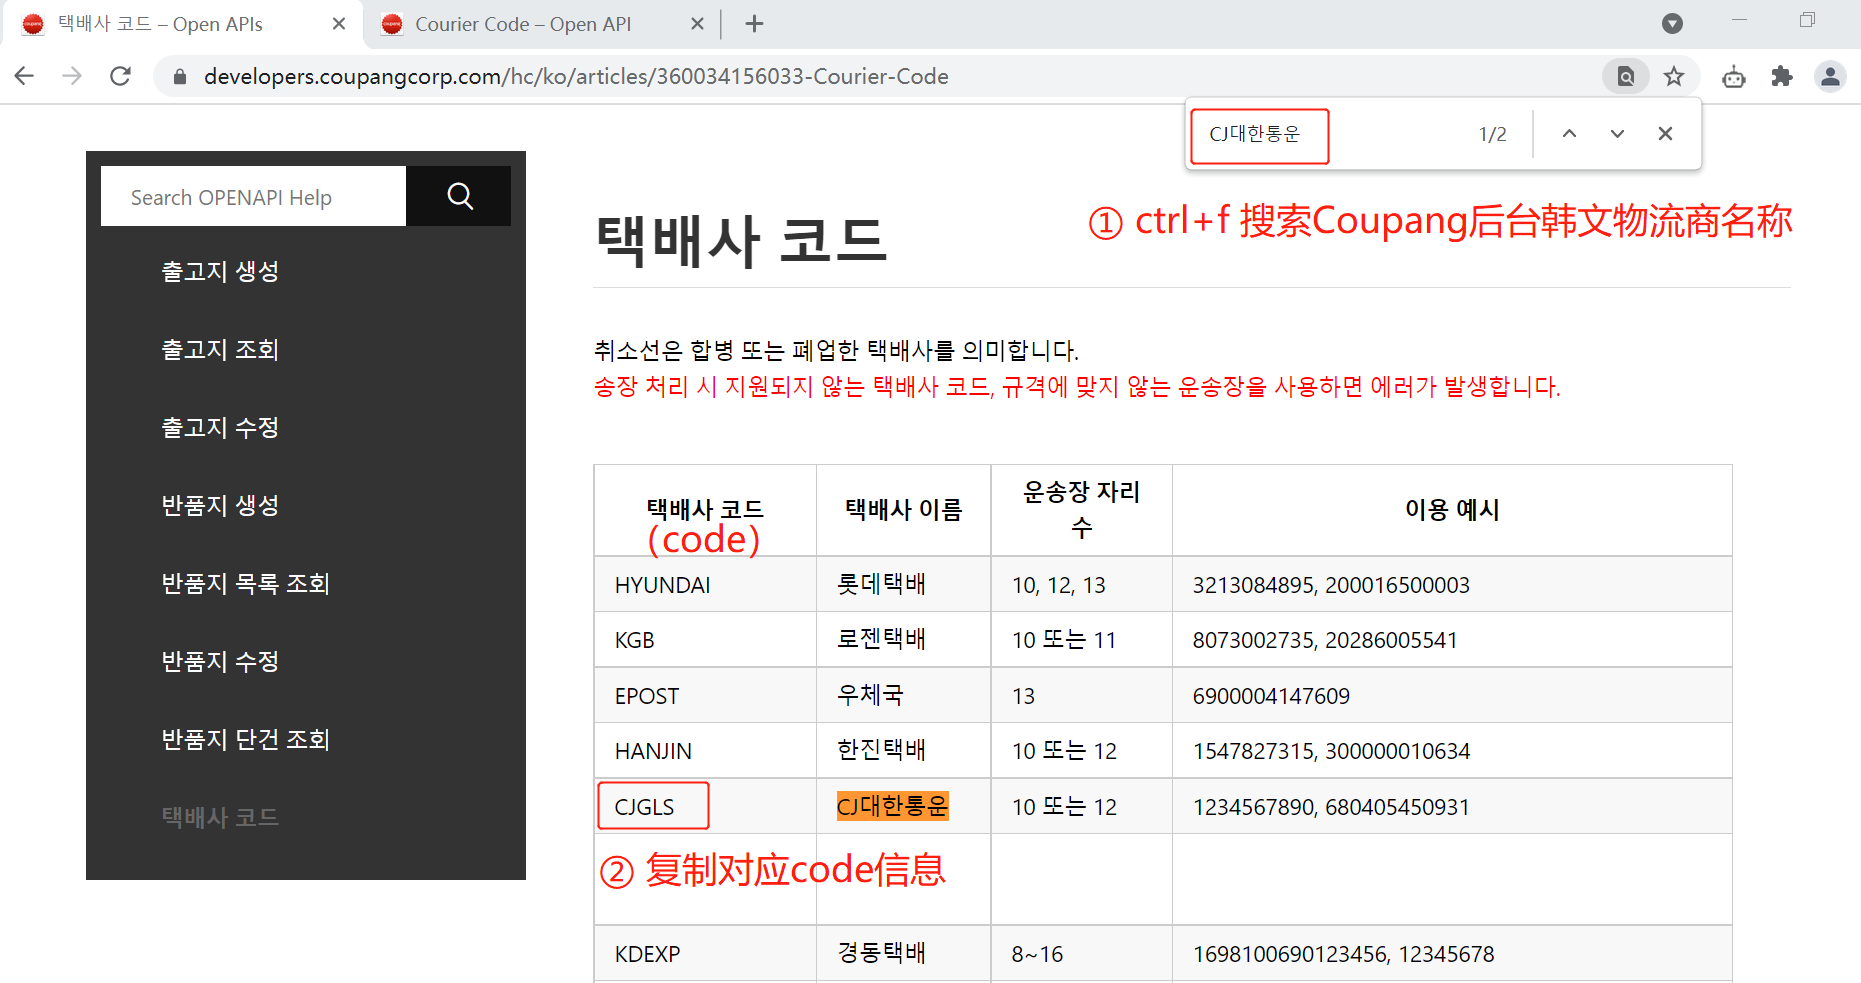The image size is (1861, 983).
Task: Bookmark this page with the star icon
Action: point(1674,76)
